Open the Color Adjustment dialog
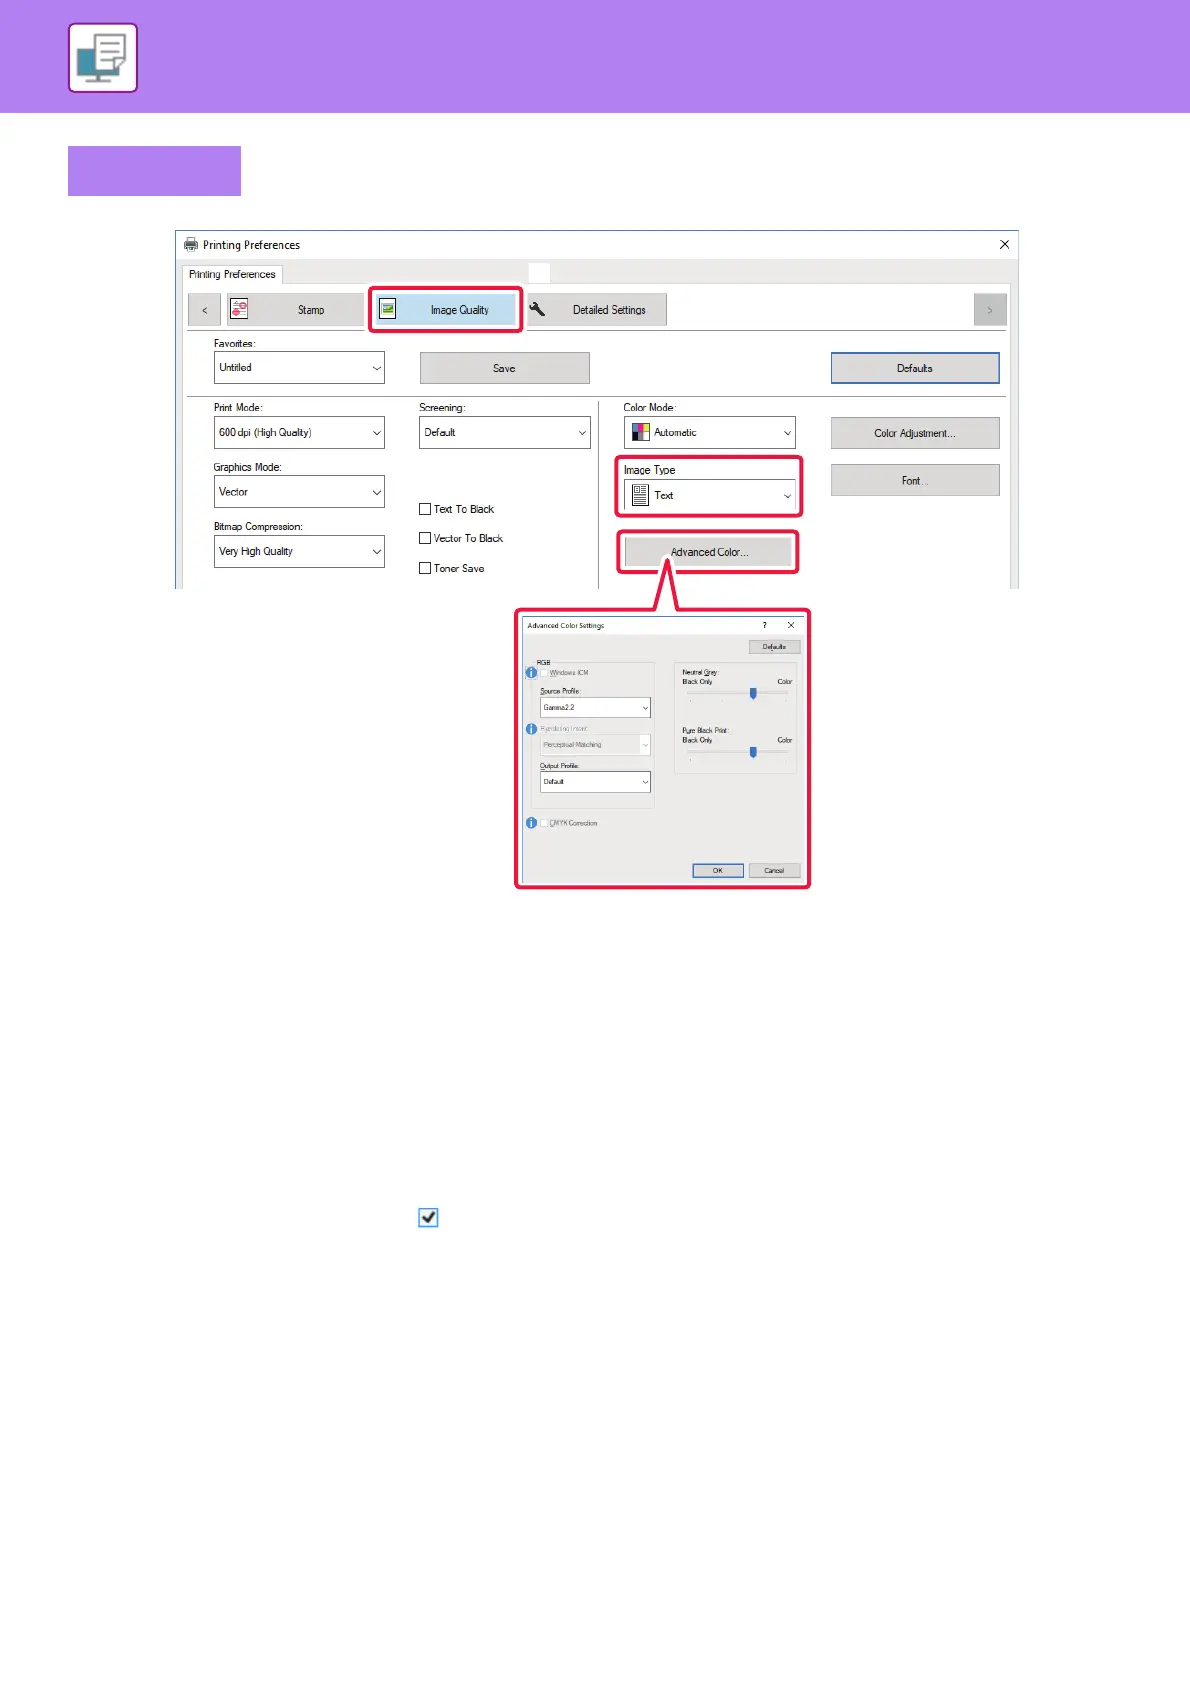The height and width of the screenshot is (1684, 1190). (x=914, y=433)
